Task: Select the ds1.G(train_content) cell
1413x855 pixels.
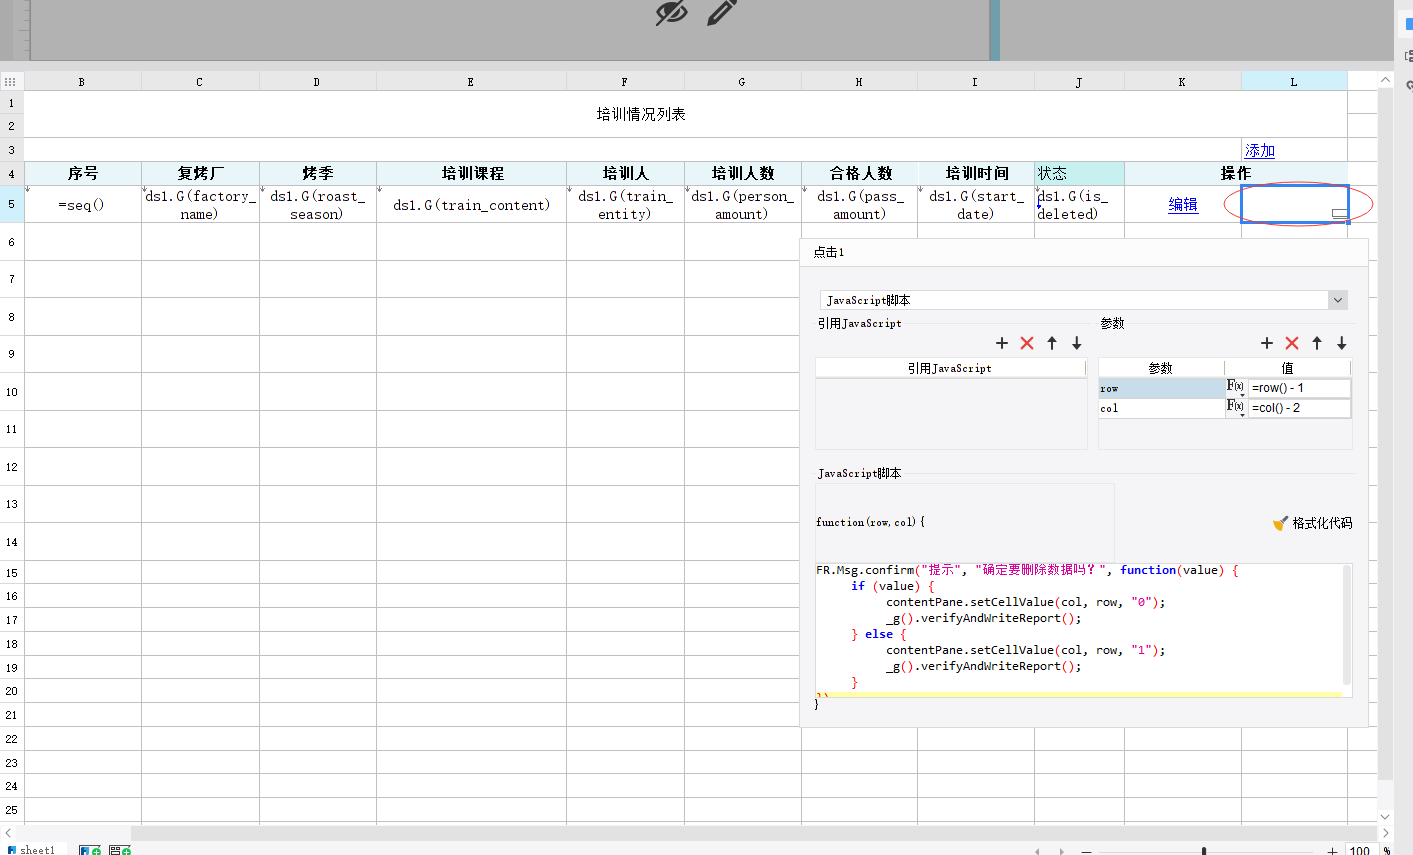Action: point(472,205)
